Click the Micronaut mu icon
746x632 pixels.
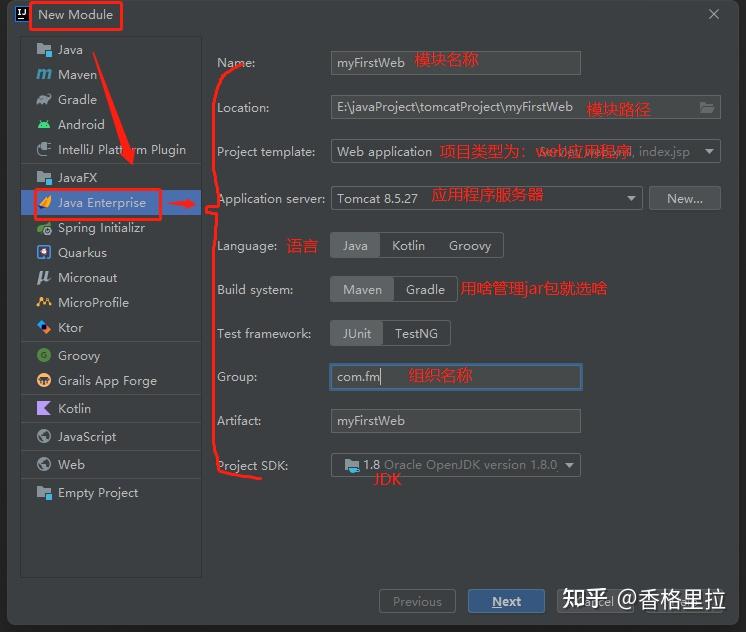44,277
